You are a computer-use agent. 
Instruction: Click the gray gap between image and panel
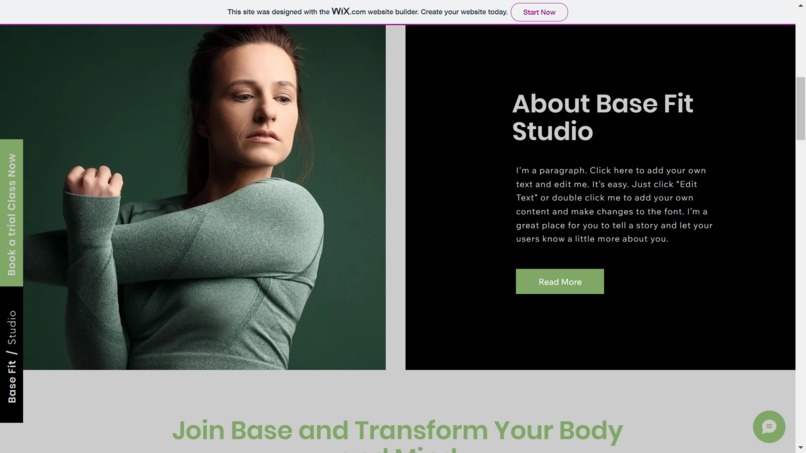click(395, 197)
